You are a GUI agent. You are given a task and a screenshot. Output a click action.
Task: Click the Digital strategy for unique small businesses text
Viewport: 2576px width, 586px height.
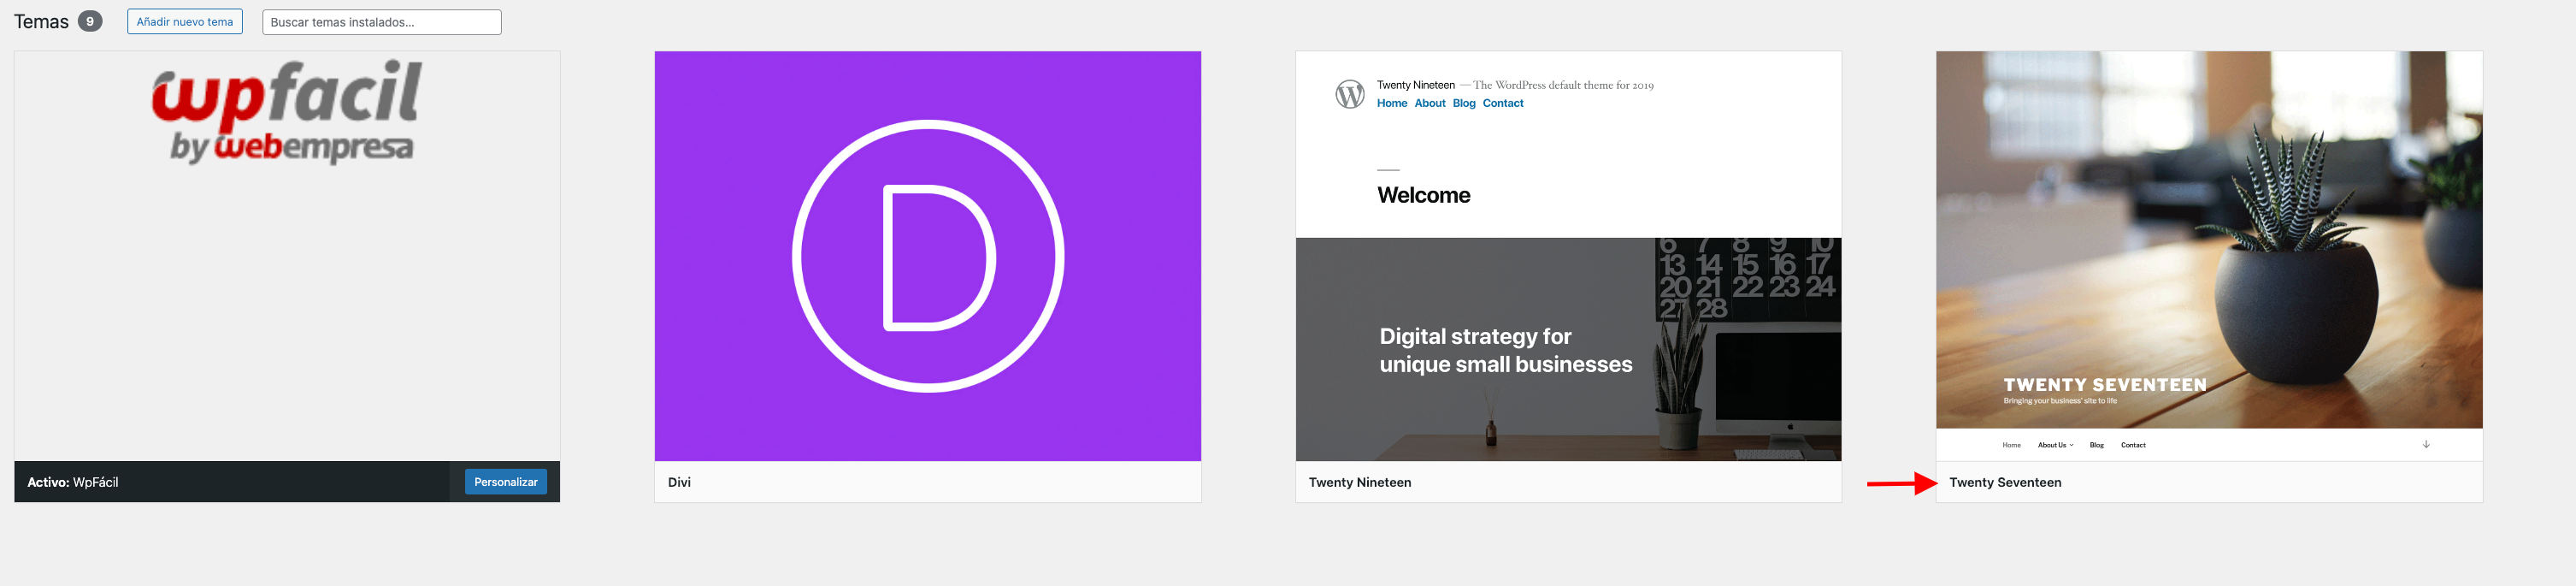point(1506,350)
